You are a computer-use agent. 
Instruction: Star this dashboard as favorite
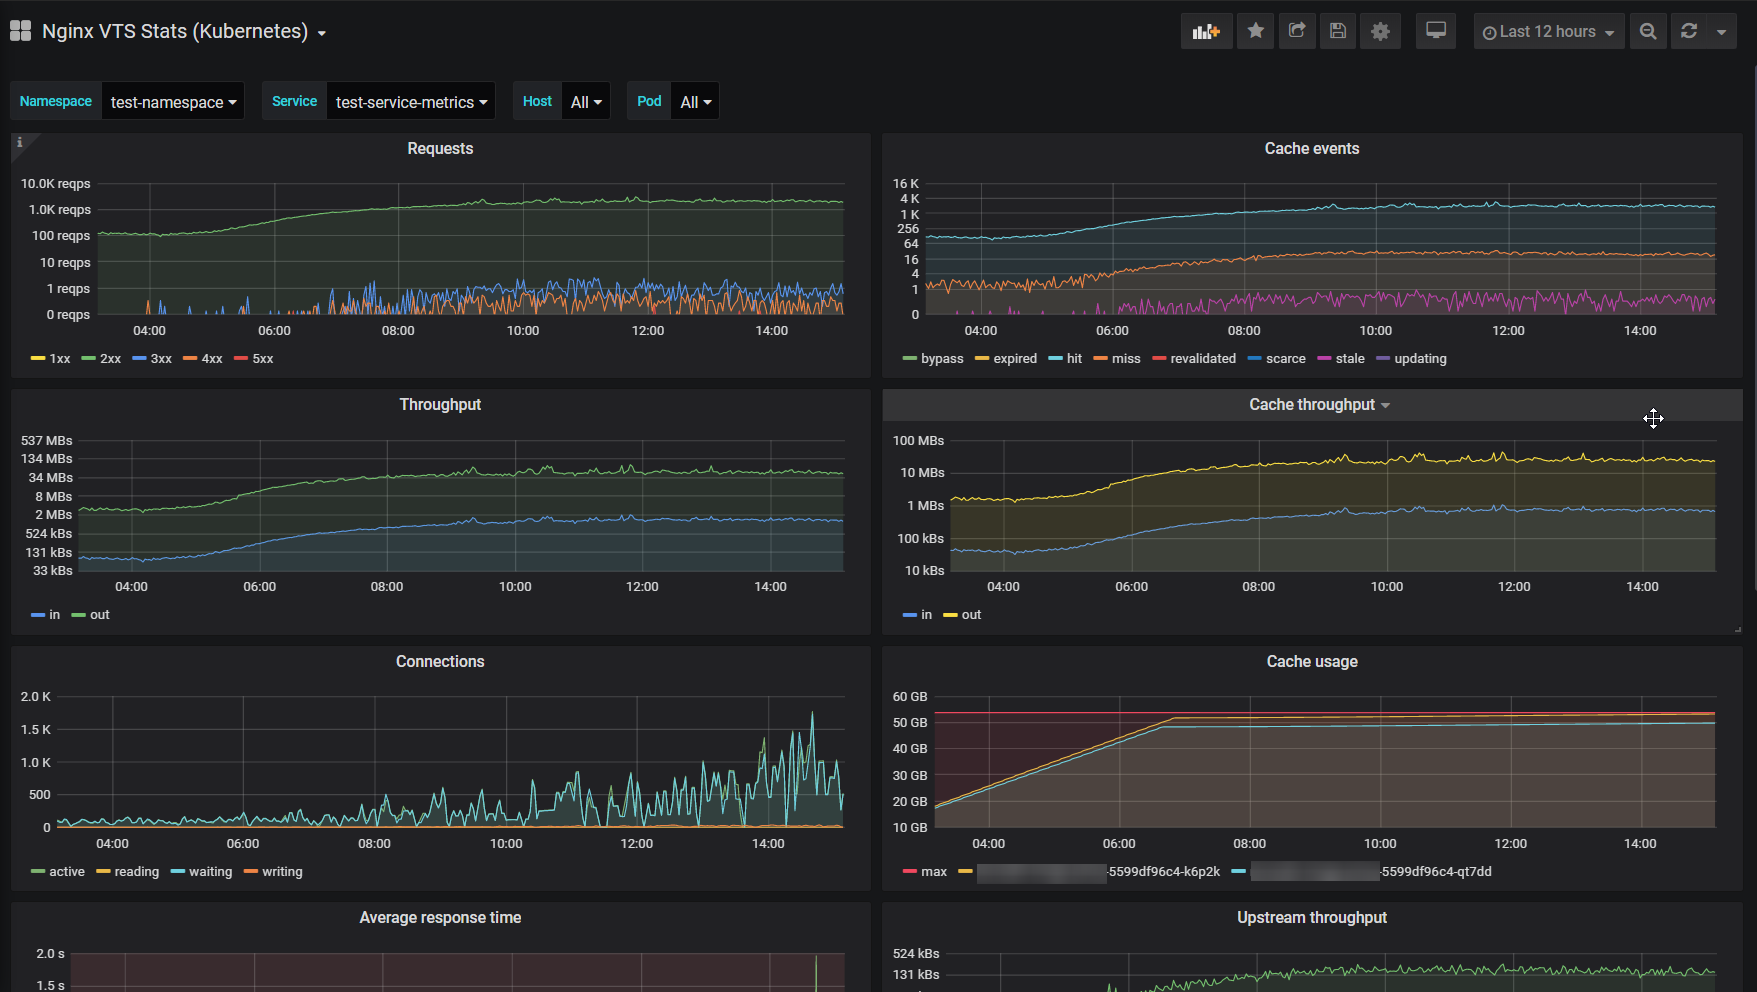tap(1256, 32)
